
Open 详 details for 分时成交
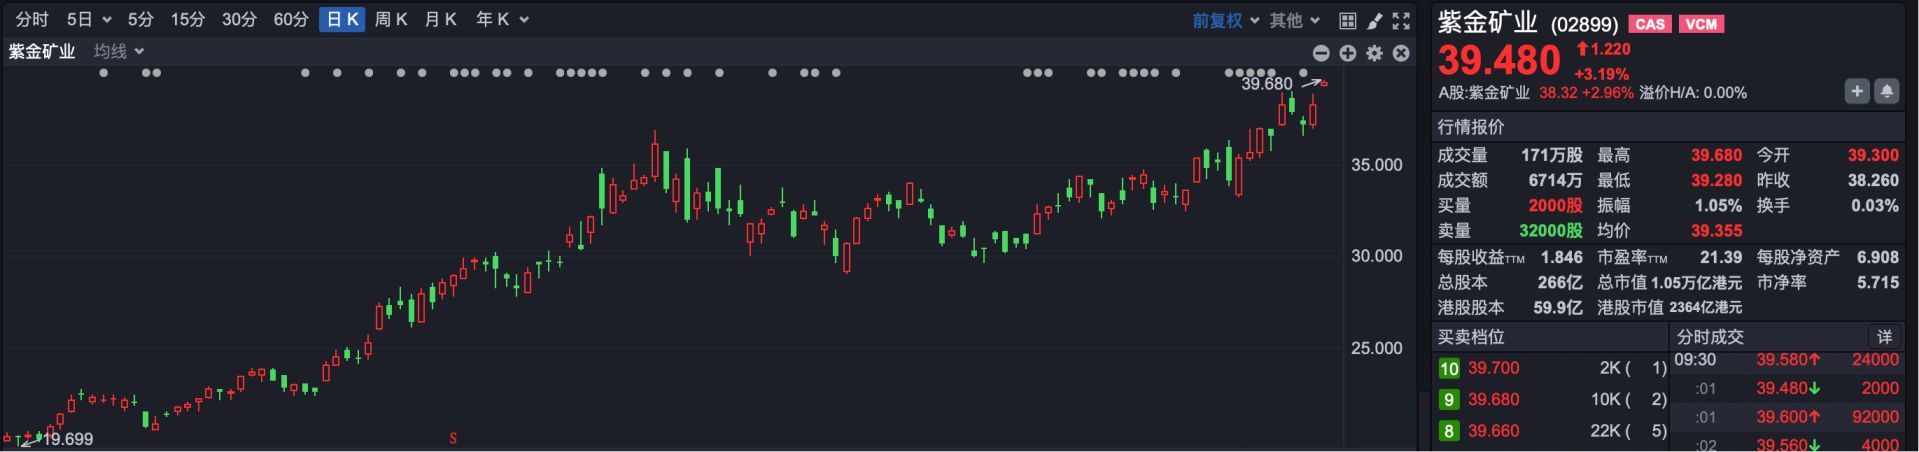[1884, 337]
